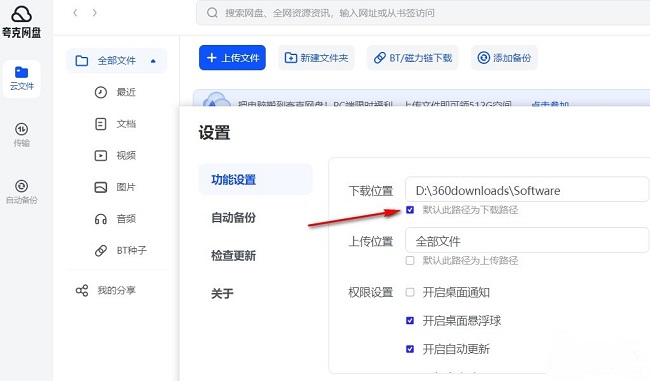Screen dimensions: 650x381
Task: Click the 上传文件 button
Action: pos(232,58)
